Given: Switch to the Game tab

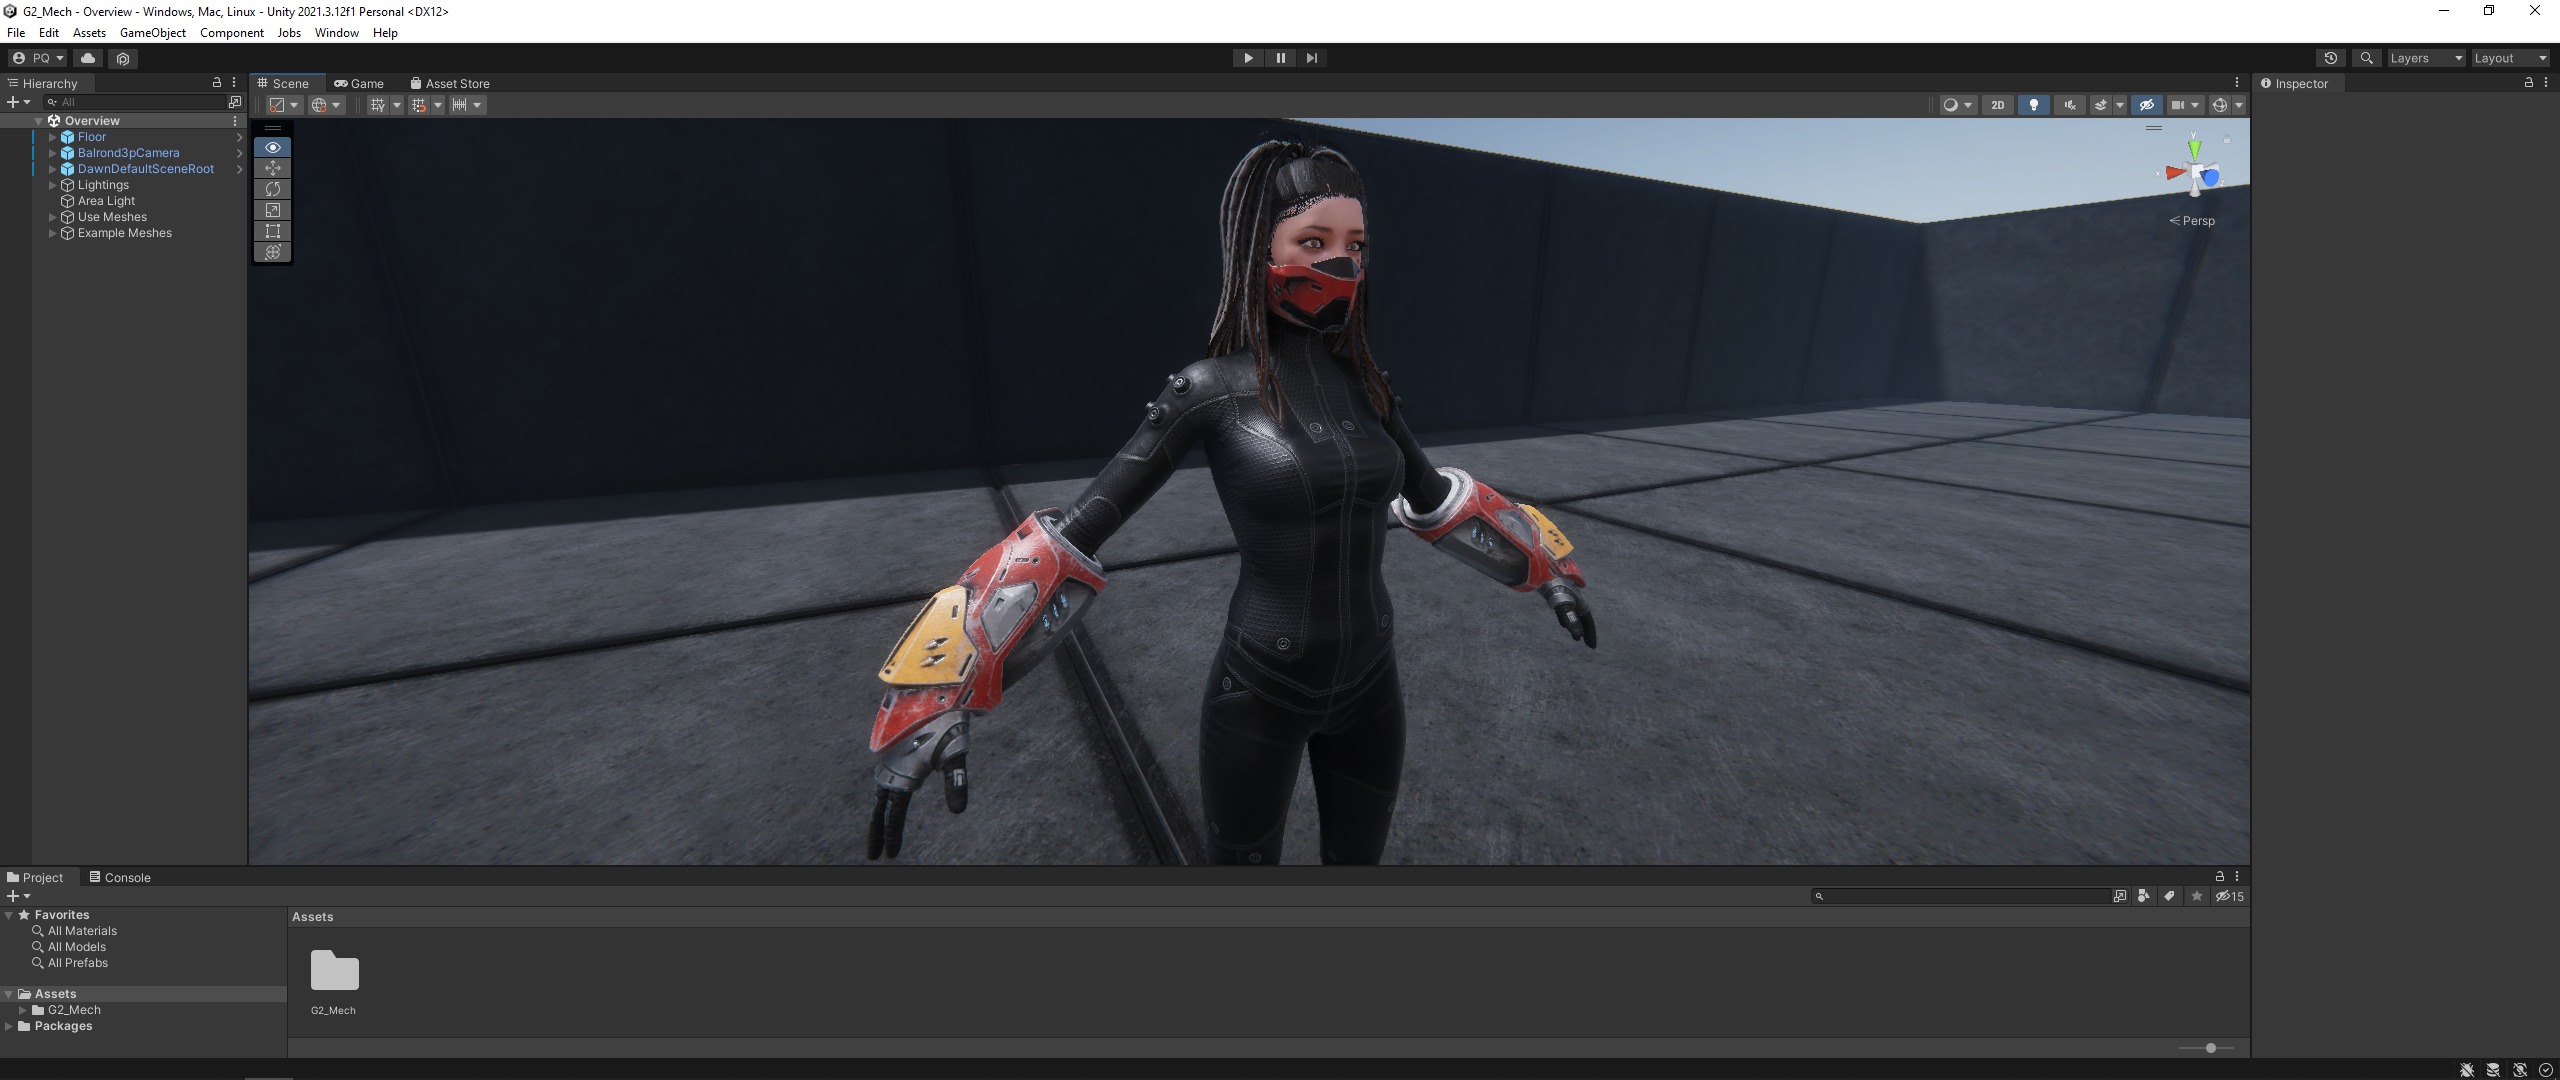Looking at the screenshot, I should [x=360, y=84].
